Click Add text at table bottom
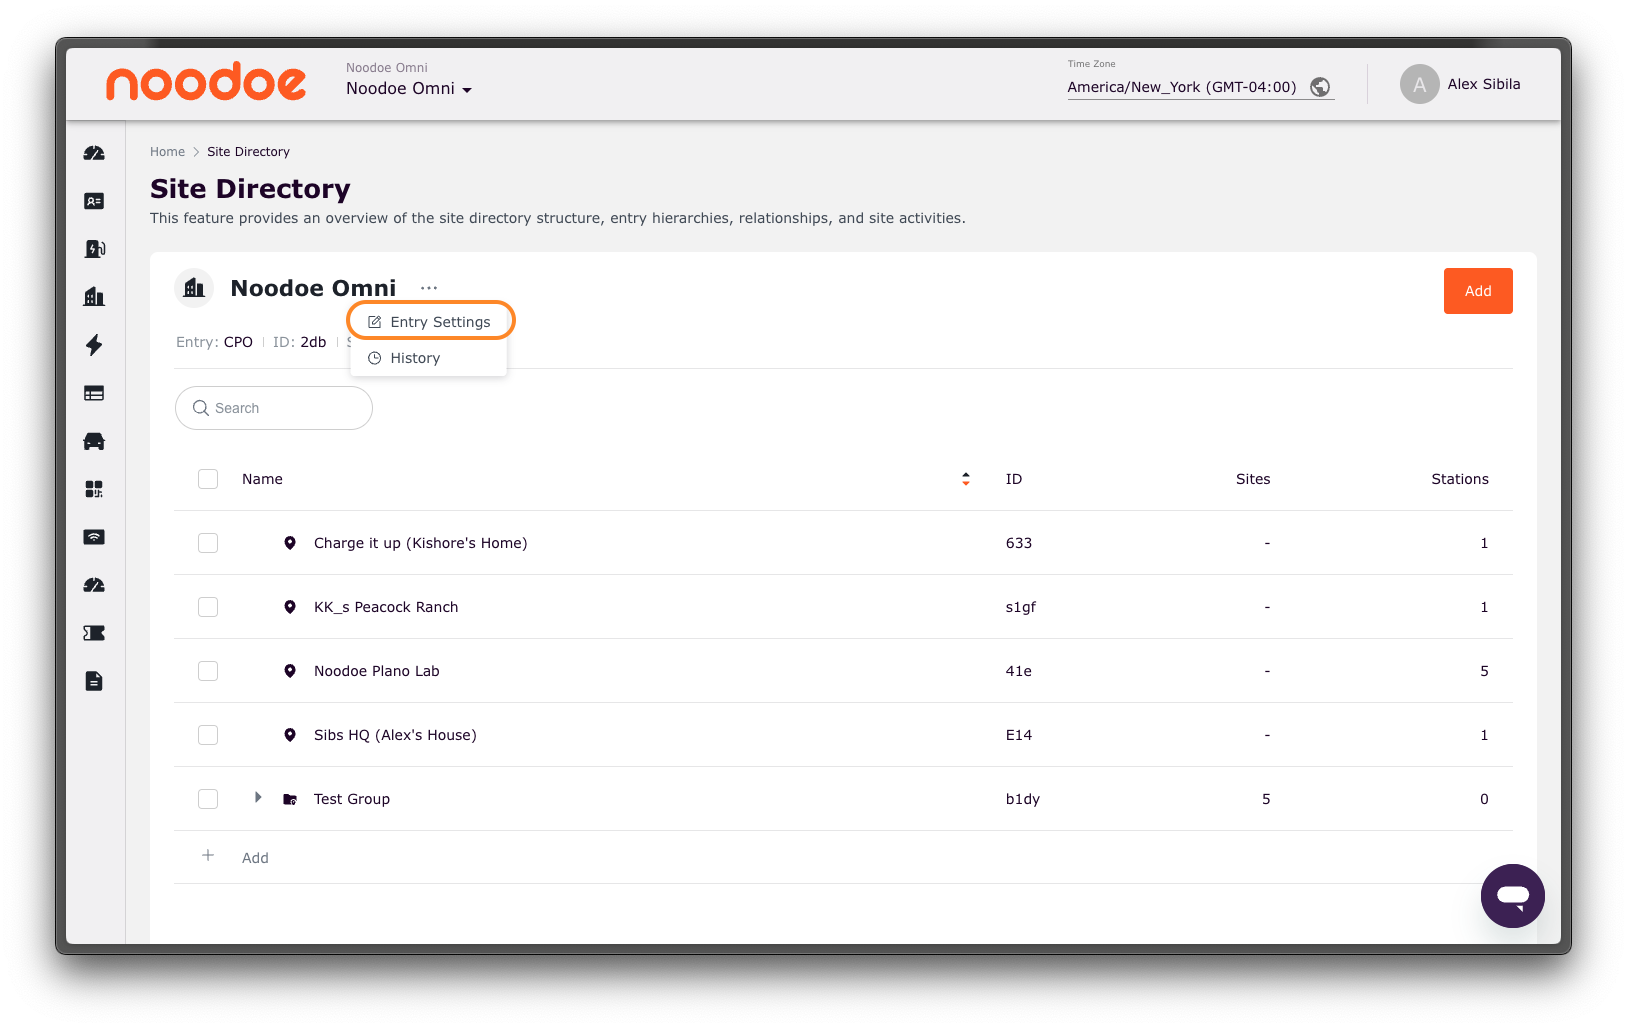The image size is (1627, 1028). tap(255, 858)
